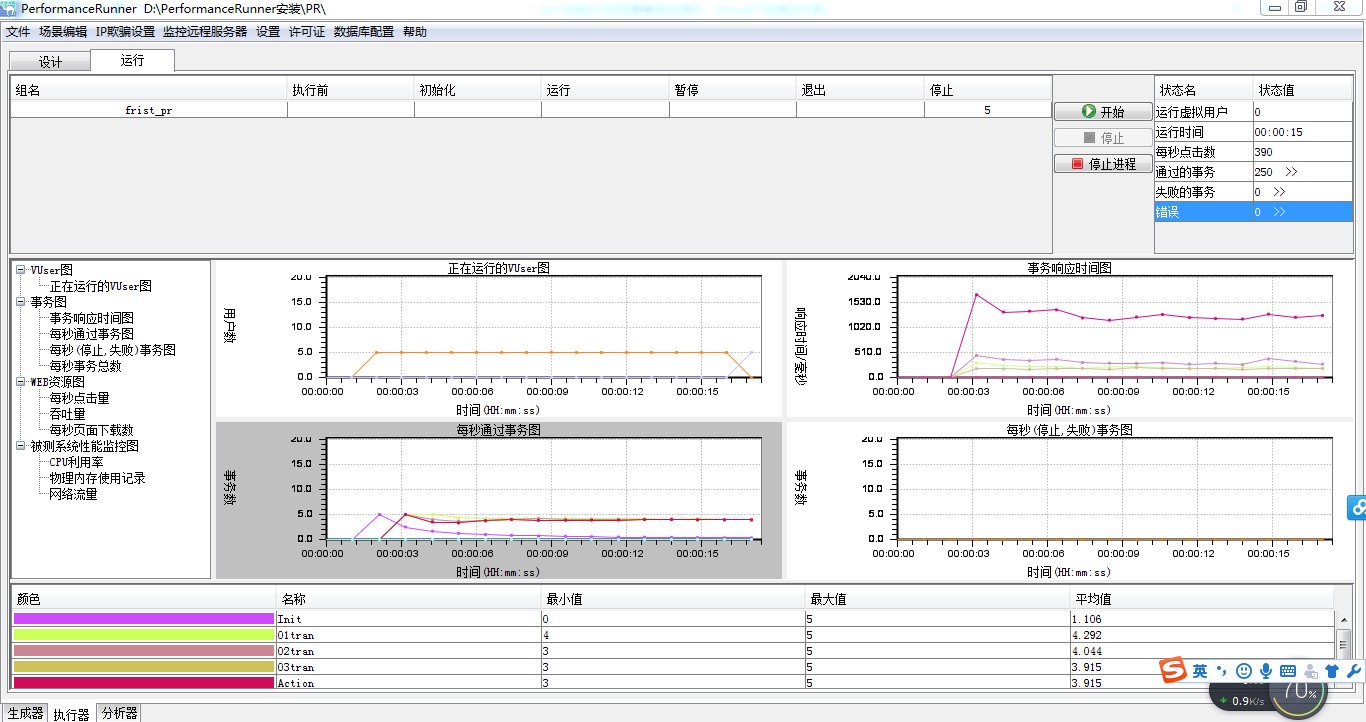The width and height of the screenshot is (1366, 722).
Task: Click the 组名 column header
Action: (x=149, y=90)
